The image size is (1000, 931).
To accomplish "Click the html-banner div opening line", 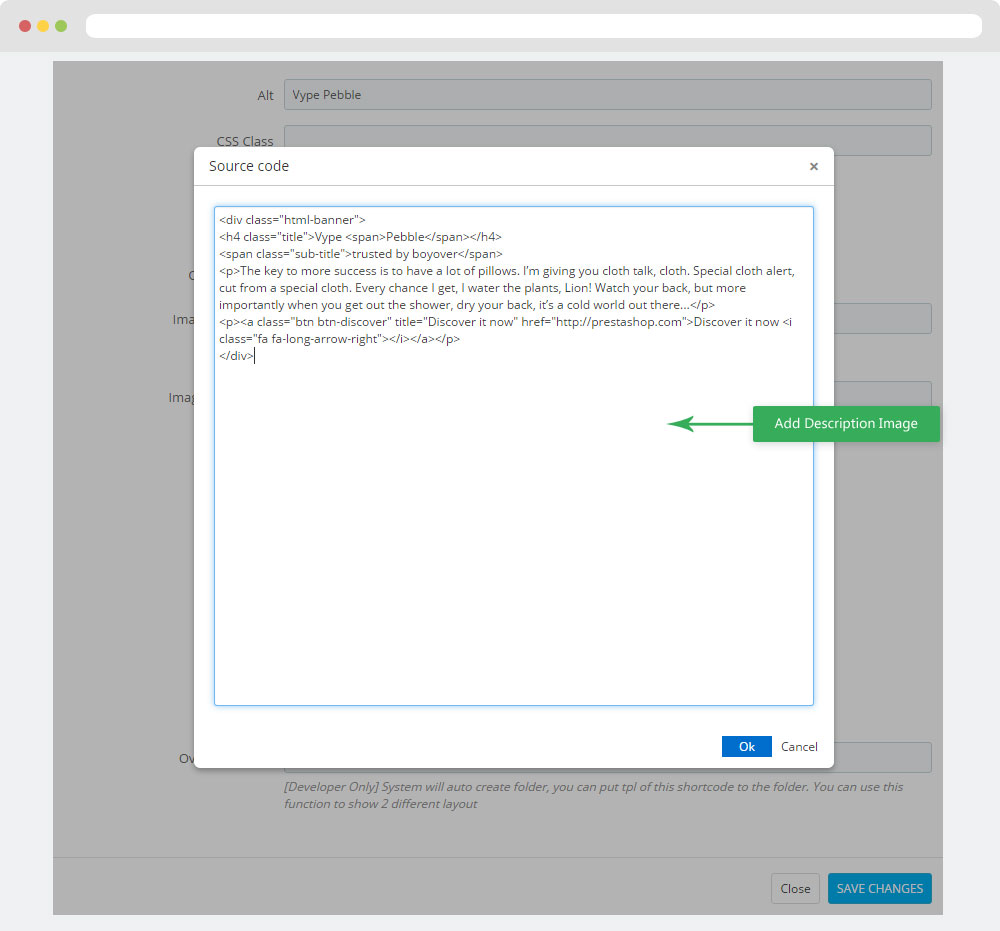I will [292, 220].
